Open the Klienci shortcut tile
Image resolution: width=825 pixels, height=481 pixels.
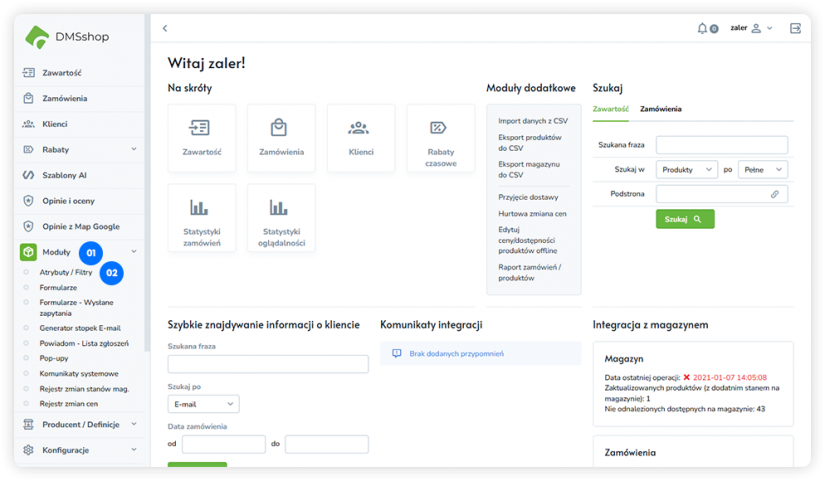point(360,138)
